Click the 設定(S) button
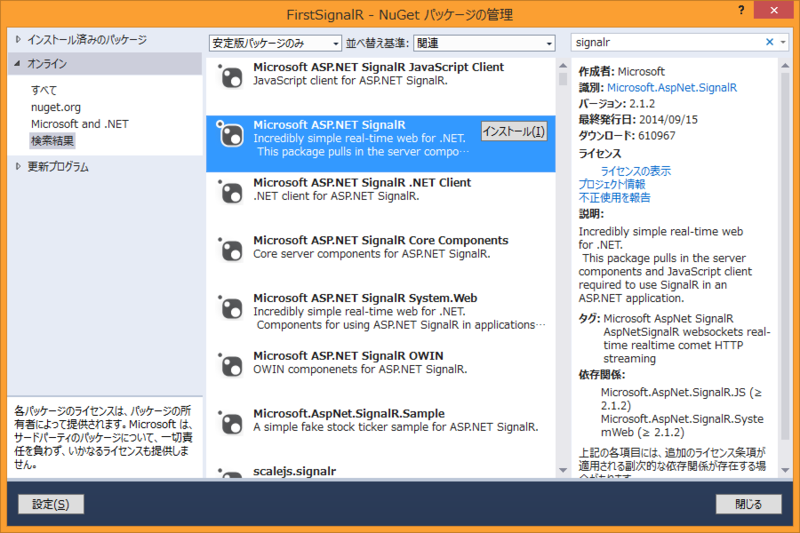 51,504
